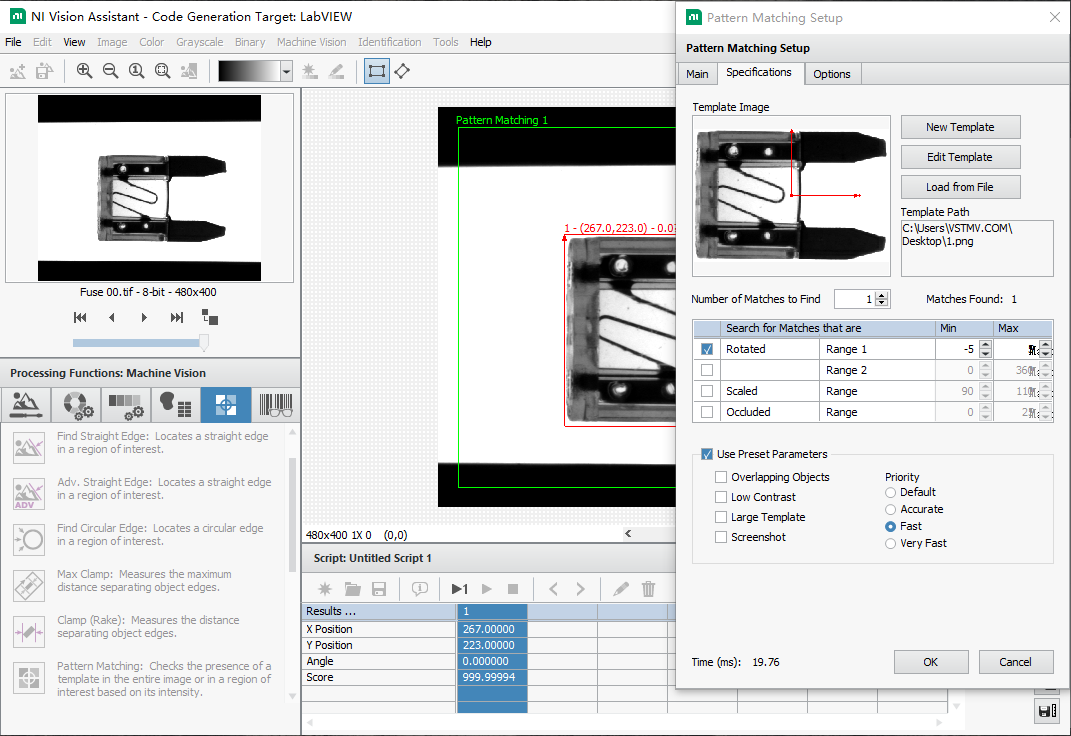Open the Identification barcode functions palette
This screenshot has height=736, width=1071.
tap(276, 405)
